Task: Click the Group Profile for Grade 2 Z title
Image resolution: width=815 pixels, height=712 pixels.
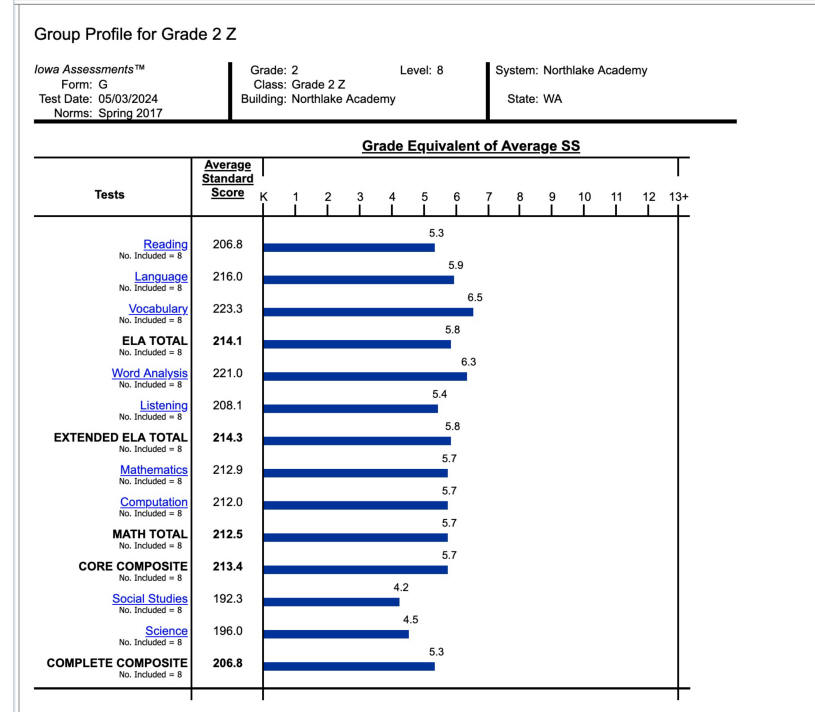Action: coord(135,34)
